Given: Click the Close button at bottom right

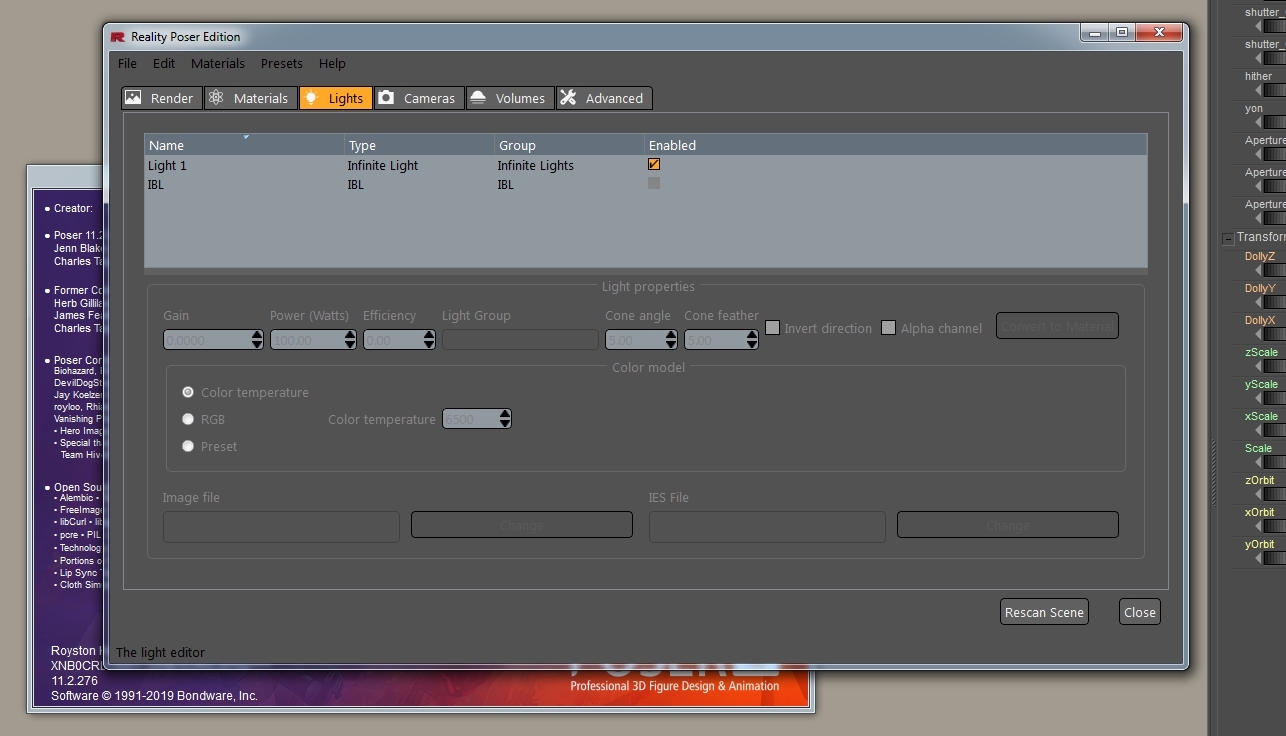Looking at the screenshot, I should point(1140,612).
